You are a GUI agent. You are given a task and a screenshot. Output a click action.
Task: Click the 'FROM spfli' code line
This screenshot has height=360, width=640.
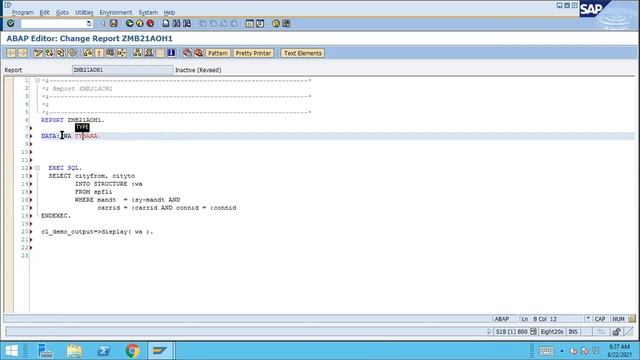[x=93, y=191]
